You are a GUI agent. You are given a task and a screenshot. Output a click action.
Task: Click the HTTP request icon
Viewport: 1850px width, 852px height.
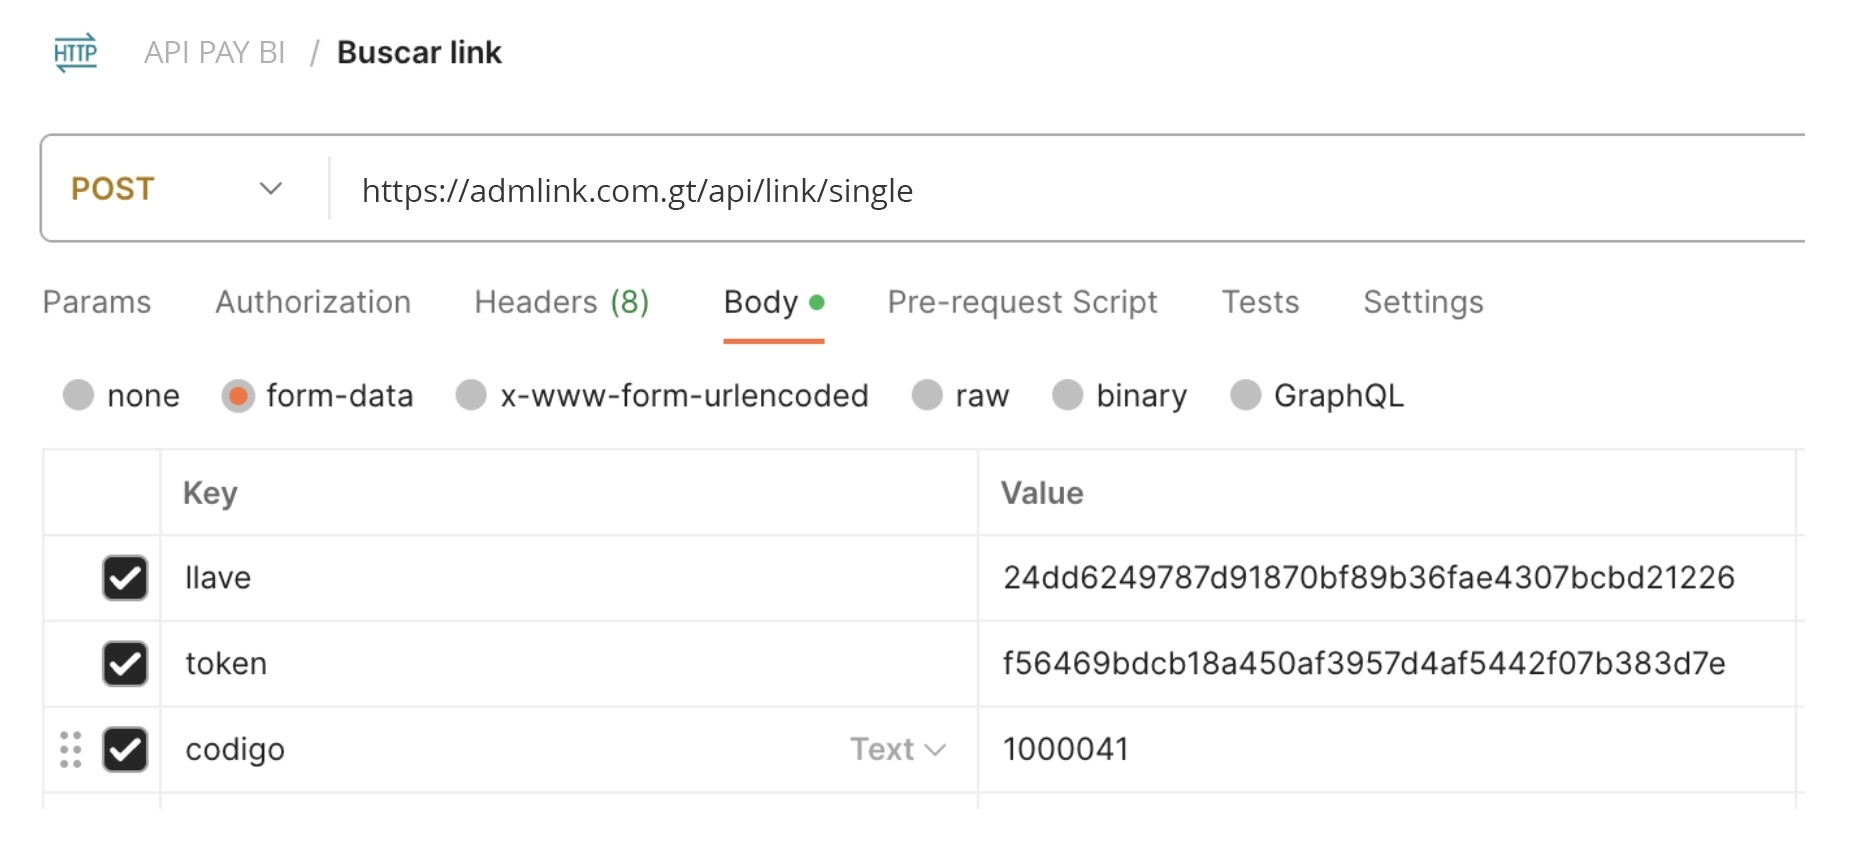(76, 52)
